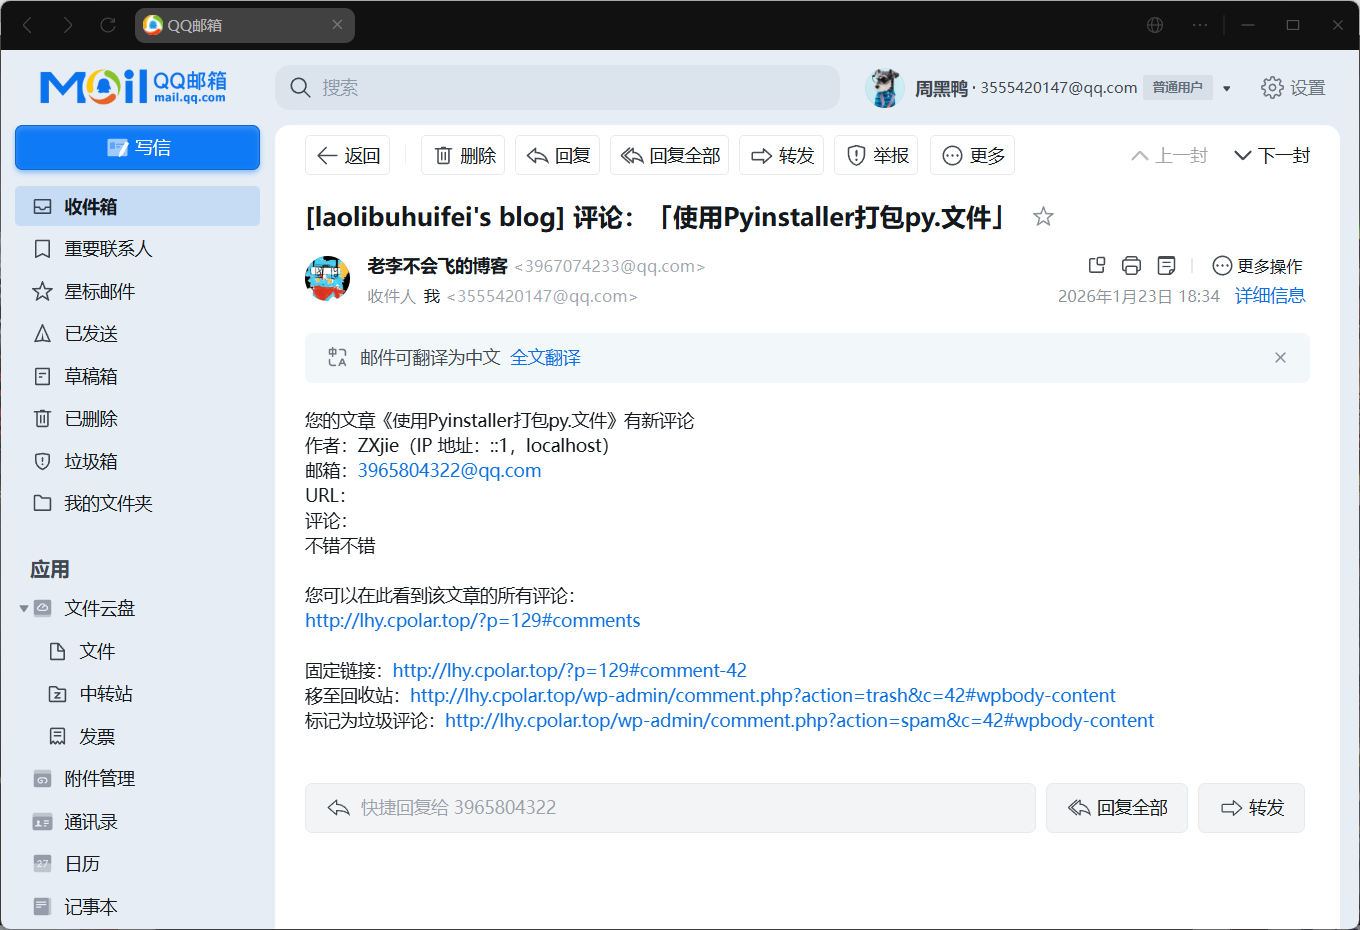
Task: Click the note icon beside print
Action: click(1166, 266)
